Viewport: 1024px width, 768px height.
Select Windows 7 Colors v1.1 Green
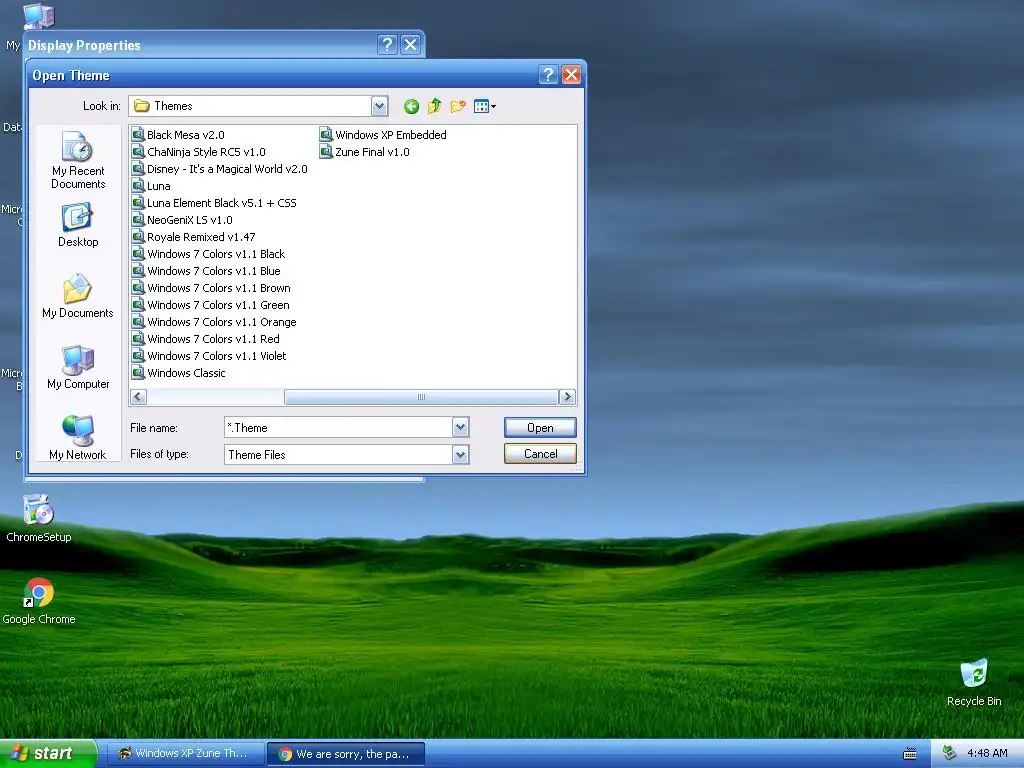(210, 305)
